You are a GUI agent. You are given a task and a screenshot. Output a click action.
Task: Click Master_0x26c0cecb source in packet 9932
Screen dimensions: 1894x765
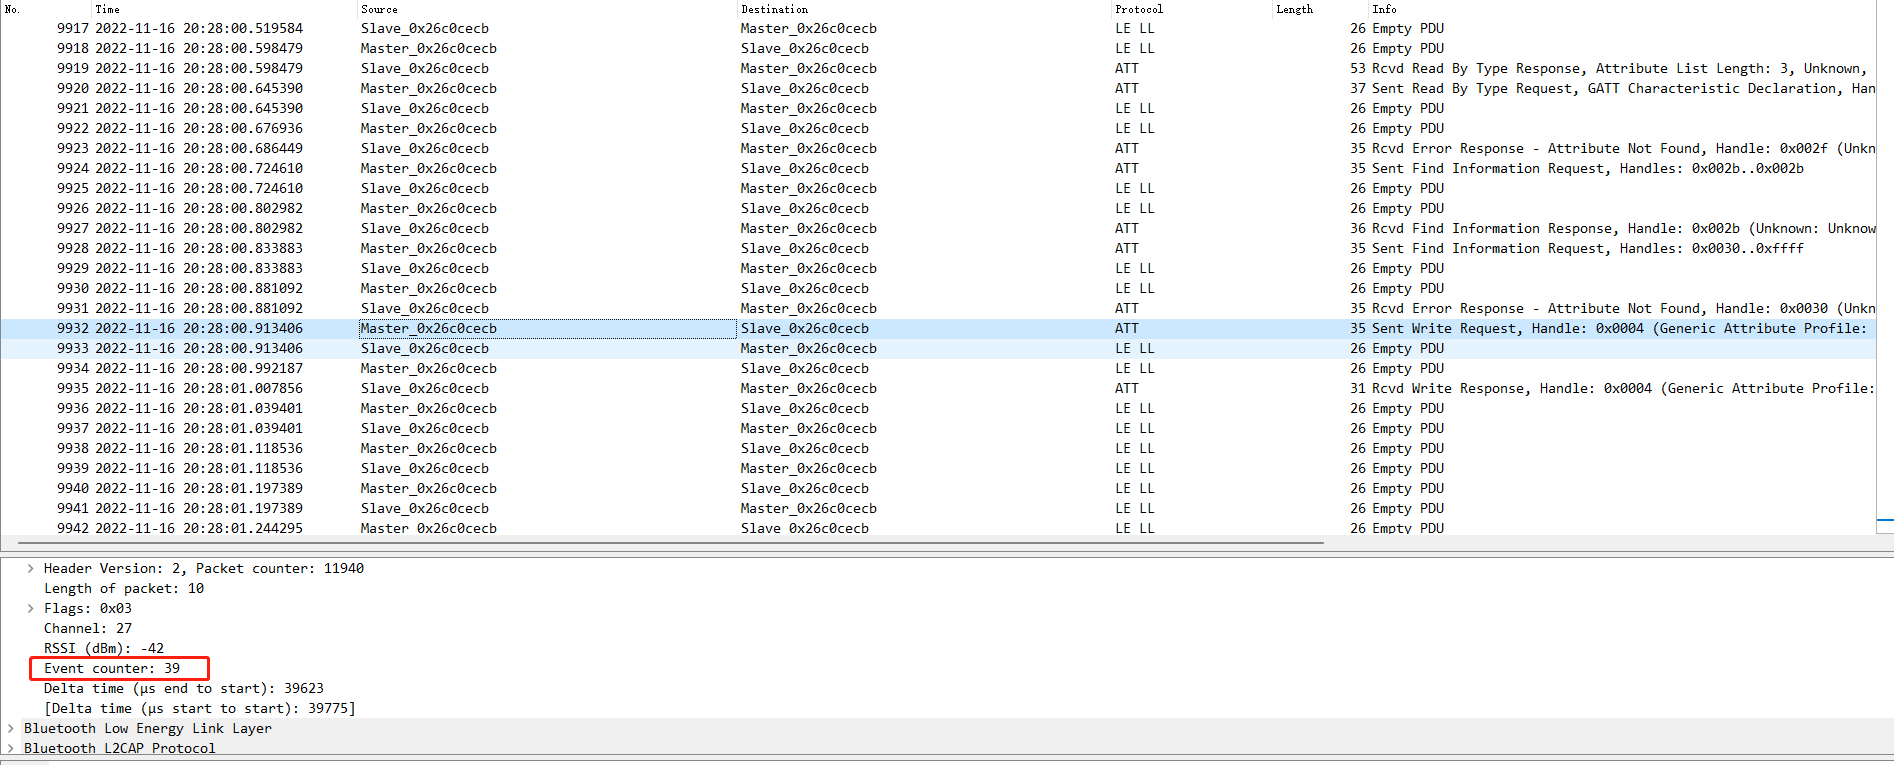(429, 328)
